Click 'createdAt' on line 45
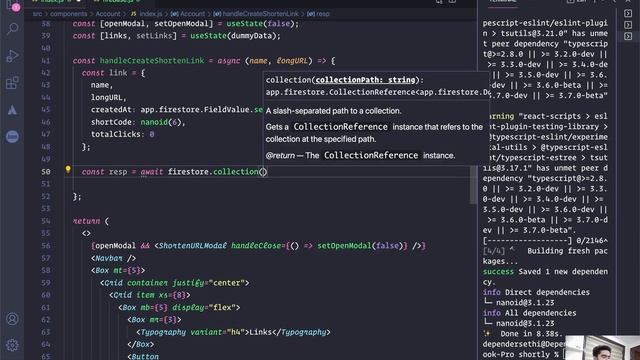 [111, 110]
